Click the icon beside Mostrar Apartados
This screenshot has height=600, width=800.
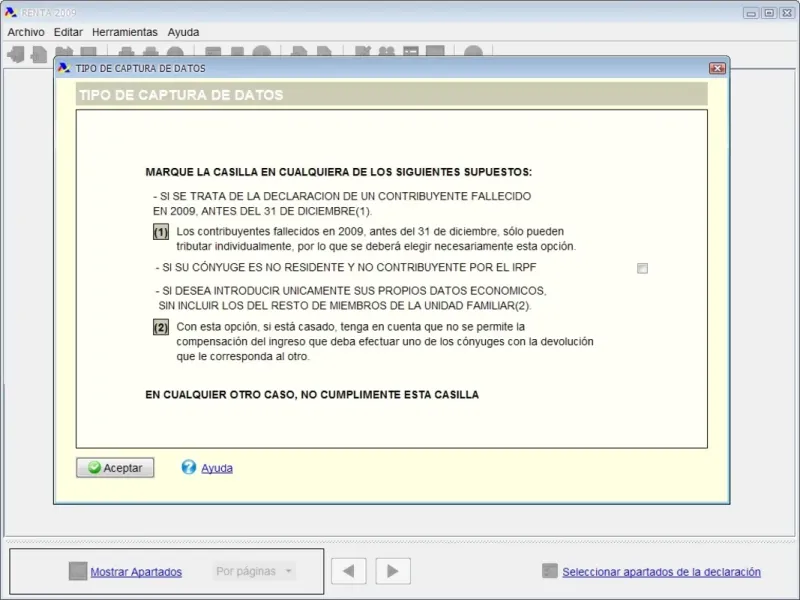[78, 571]
